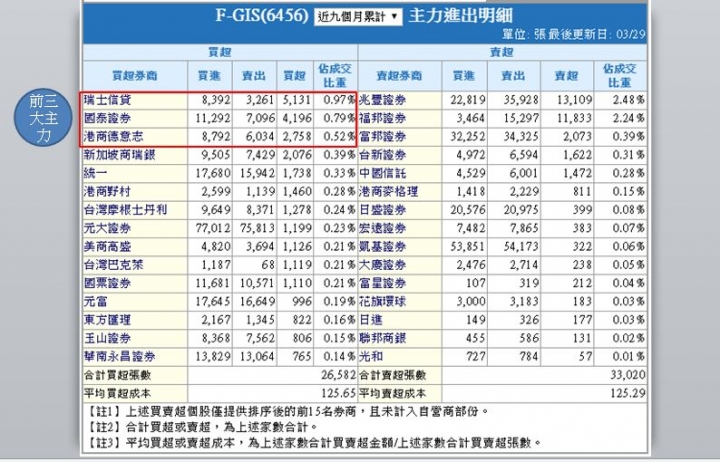Click the 日進 broker name
Screen dimensions: 720x462
371,320
